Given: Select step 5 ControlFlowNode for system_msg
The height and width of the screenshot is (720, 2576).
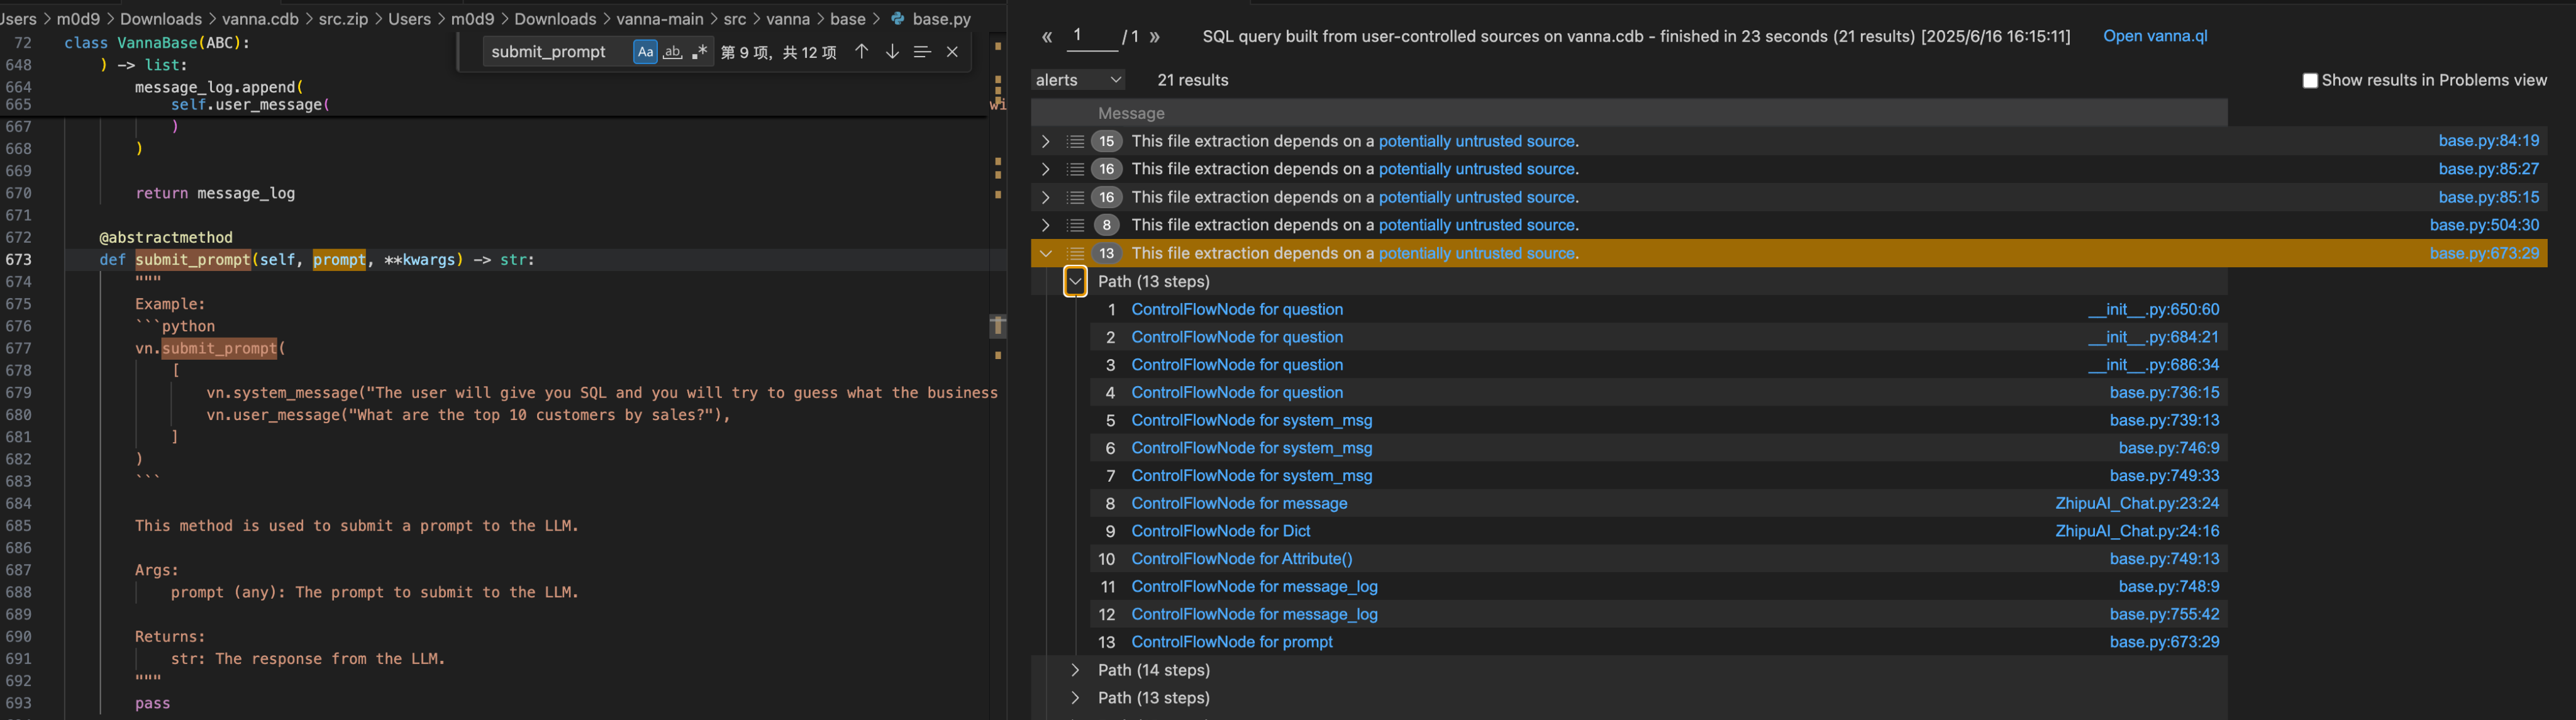Looking at the screenshot, I should click(1251, 420).
